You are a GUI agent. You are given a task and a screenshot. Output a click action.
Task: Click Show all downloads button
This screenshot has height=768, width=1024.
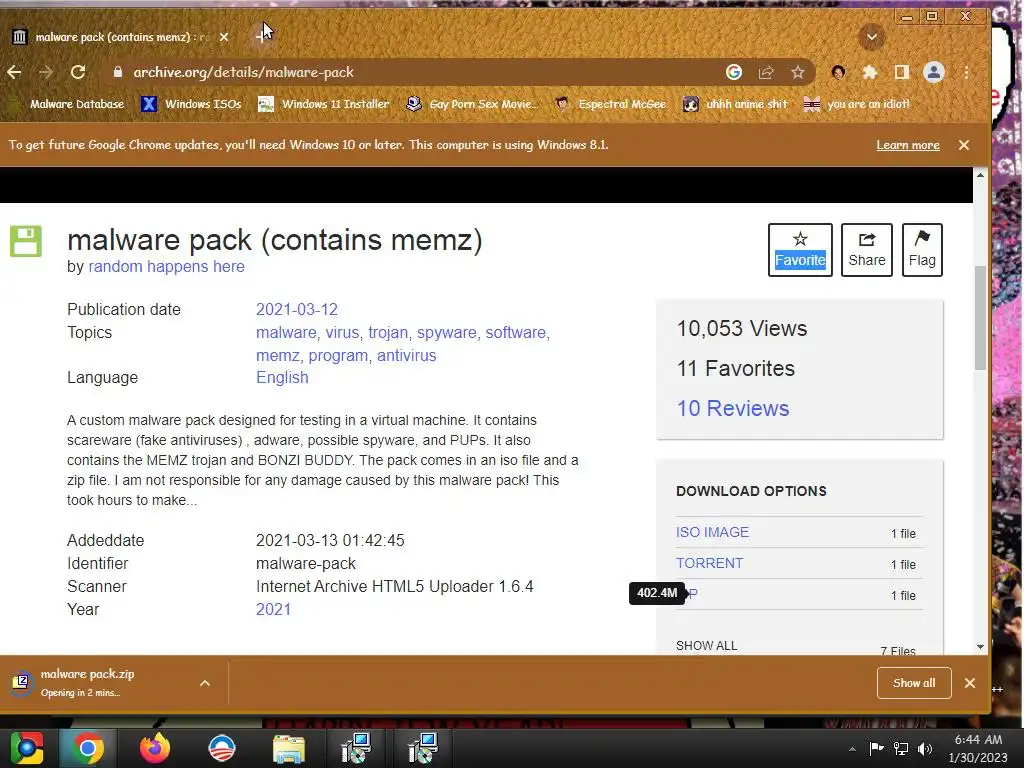click(x=914, y=683)
